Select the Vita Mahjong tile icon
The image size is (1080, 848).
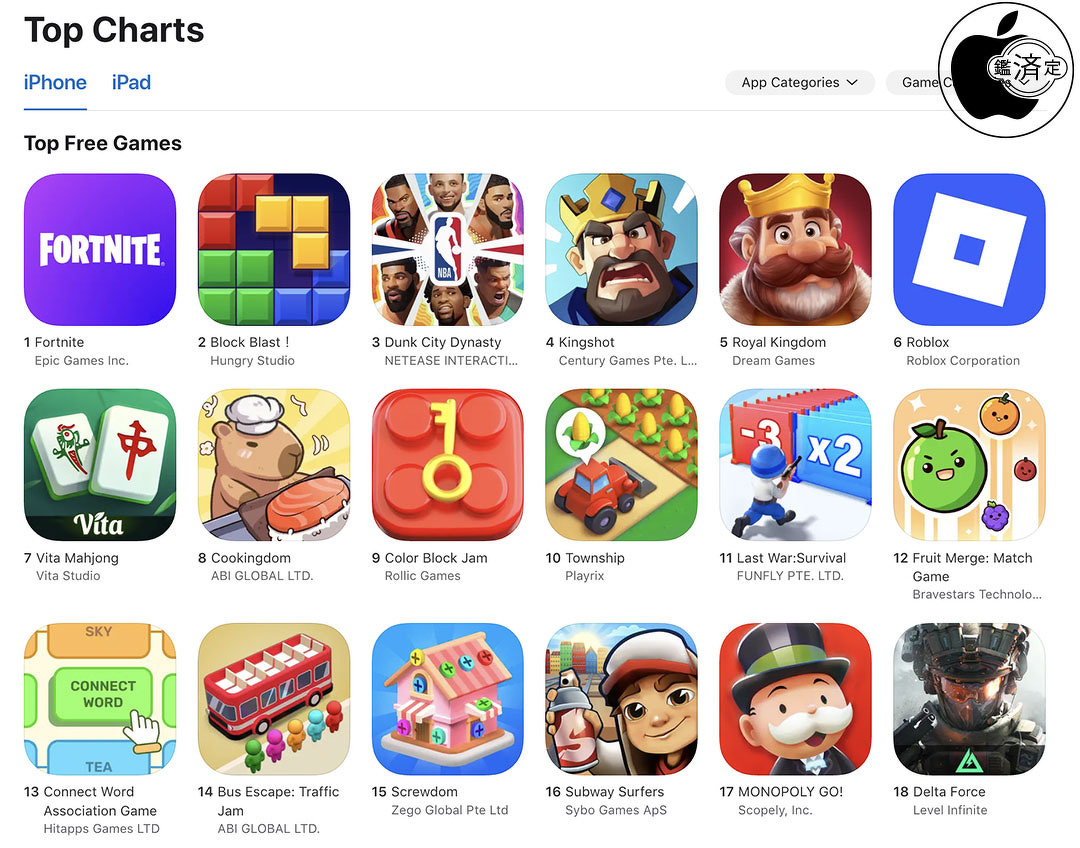coord(100,465)
